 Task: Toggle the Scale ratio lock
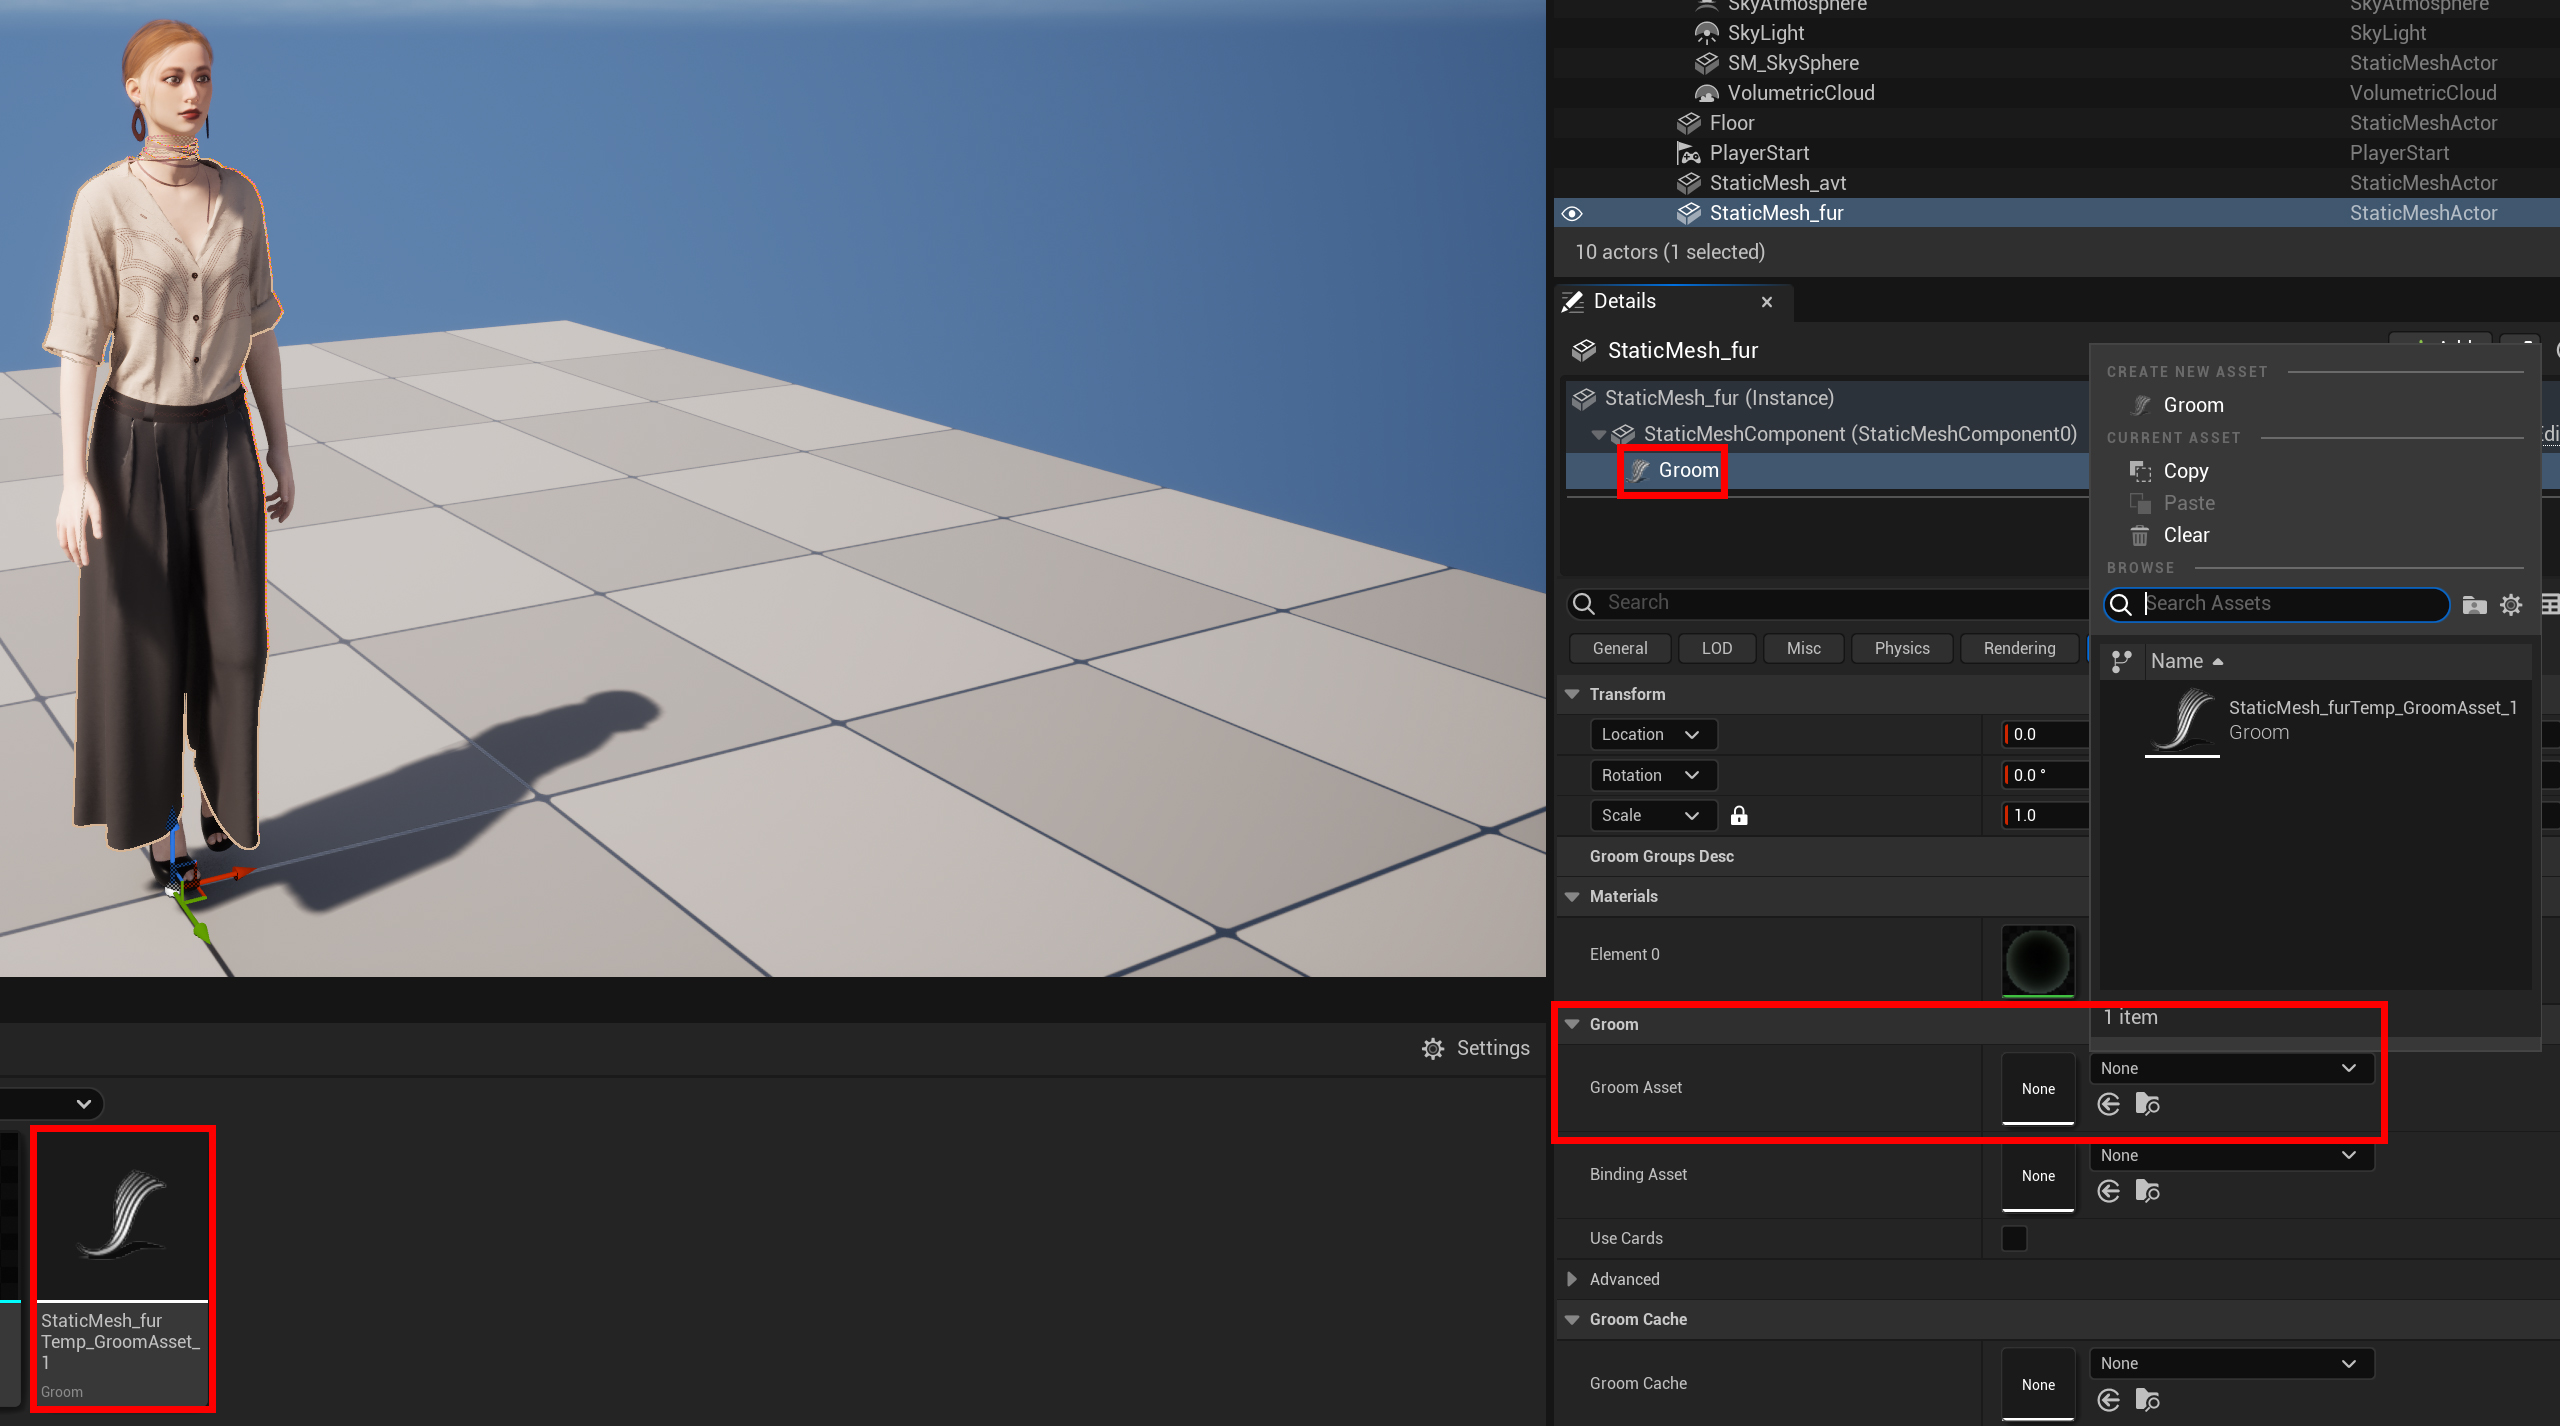click(1739, 815)
